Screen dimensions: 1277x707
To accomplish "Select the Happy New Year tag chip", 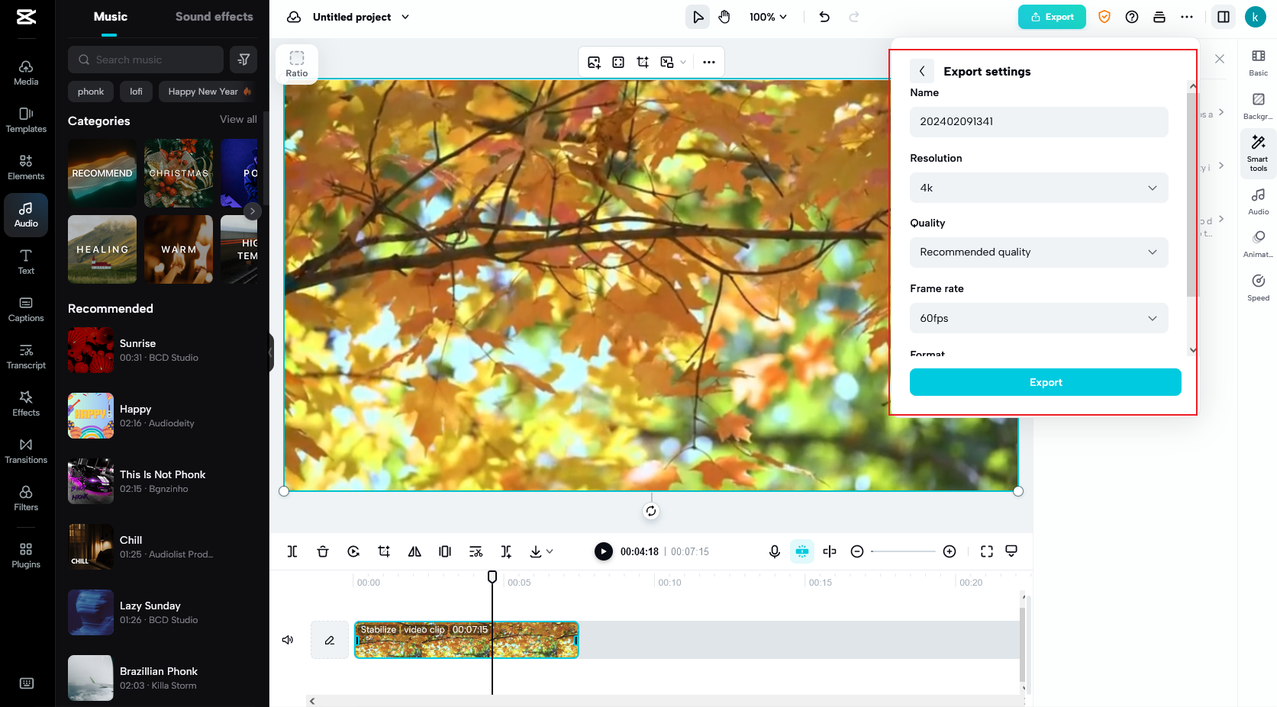I will coord(208,91).
